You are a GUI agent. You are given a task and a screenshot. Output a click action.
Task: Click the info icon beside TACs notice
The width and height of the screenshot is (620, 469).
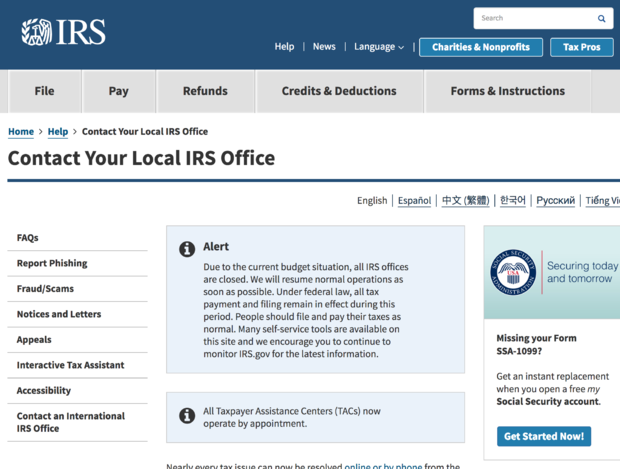[187, 415]
